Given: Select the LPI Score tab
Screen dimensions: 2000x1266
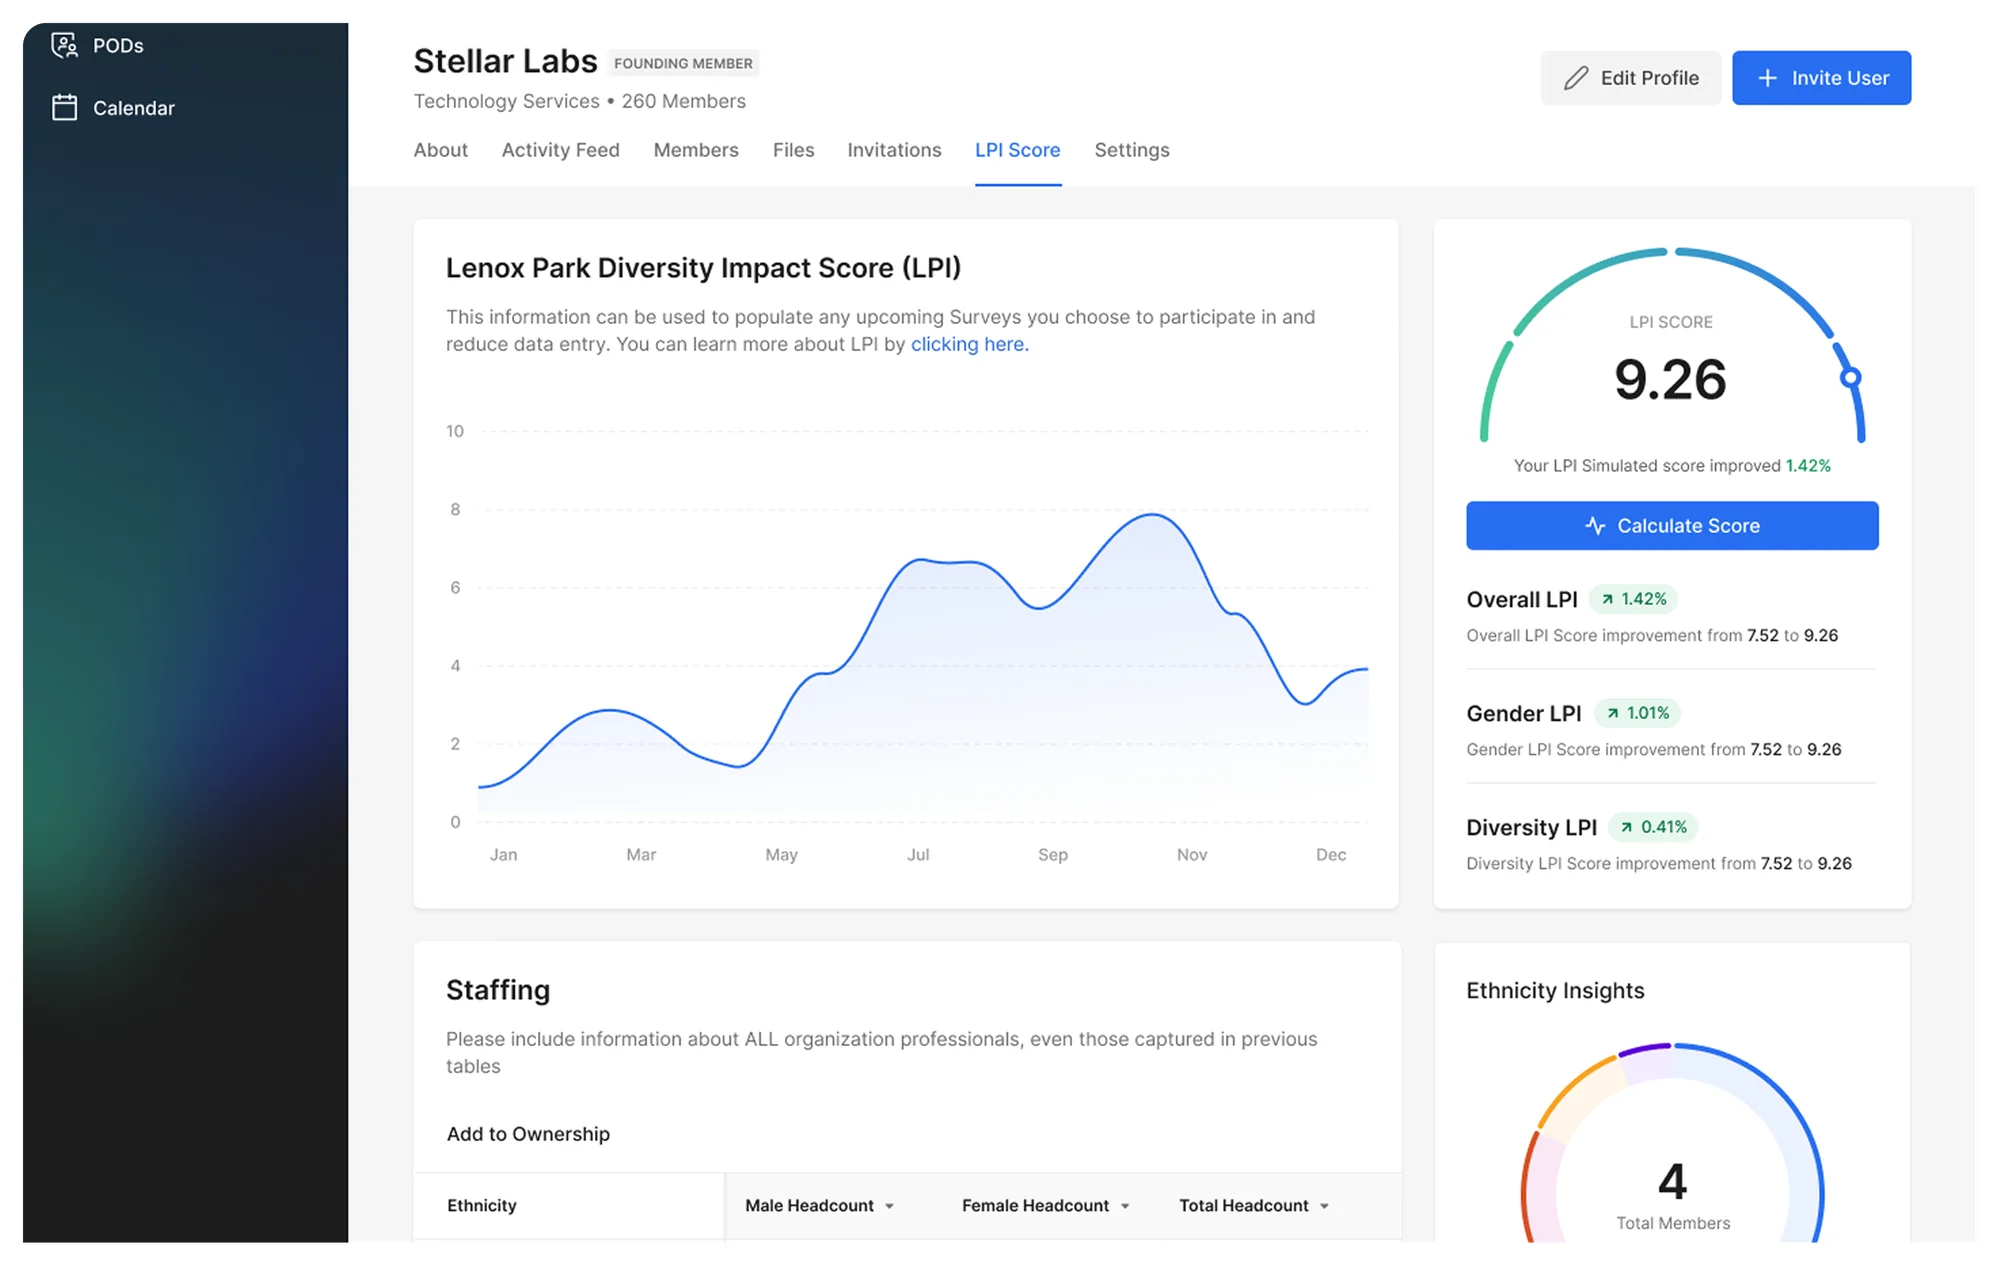Looking at the screenshot, I should point(1017,150).
